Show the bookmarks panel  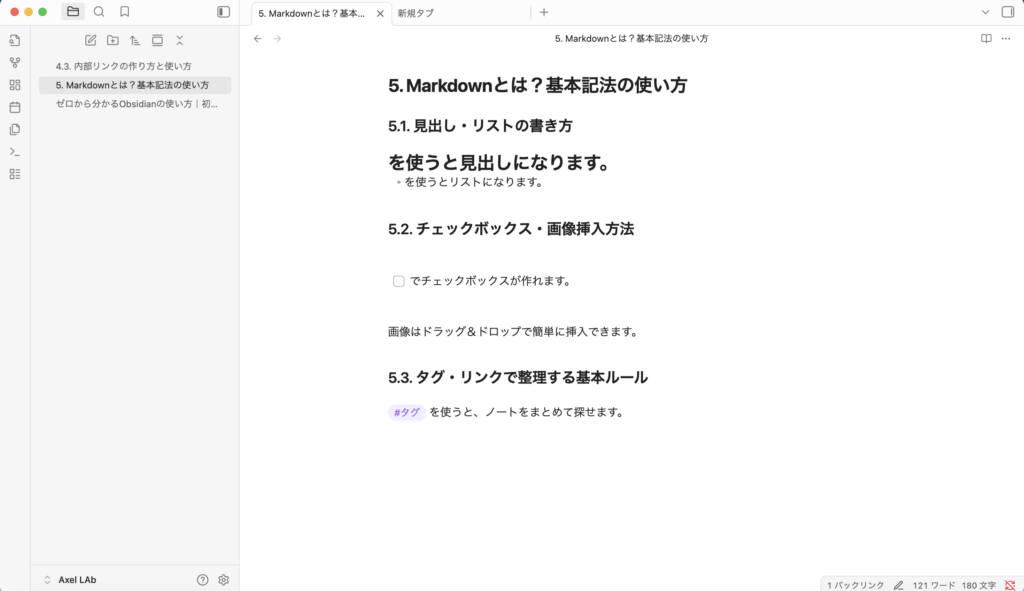pos(125,12)
